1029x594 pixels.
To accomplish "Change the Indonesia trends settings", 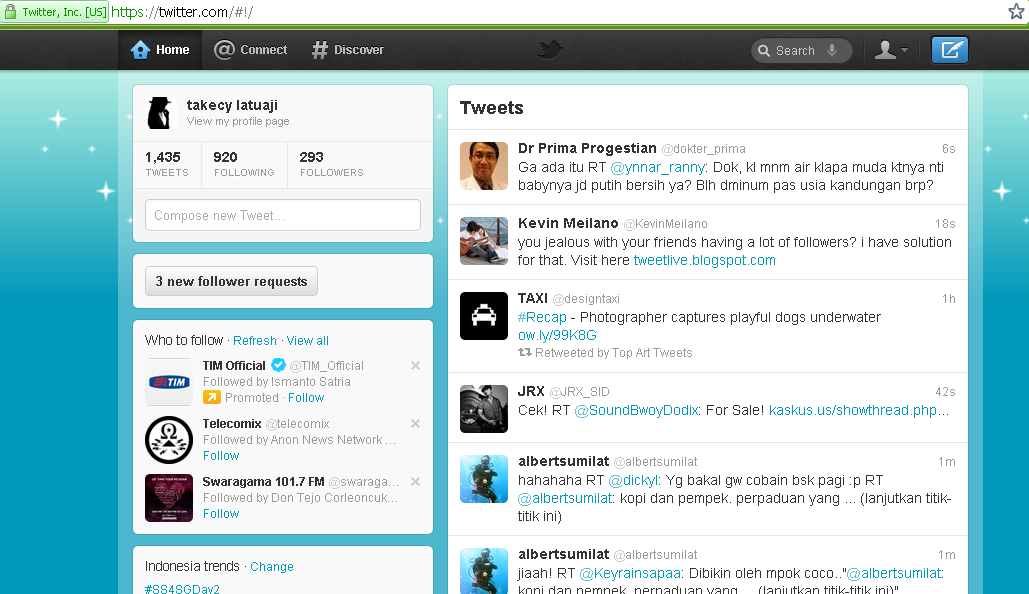I will pyautogui.click(x=271, y=566).
